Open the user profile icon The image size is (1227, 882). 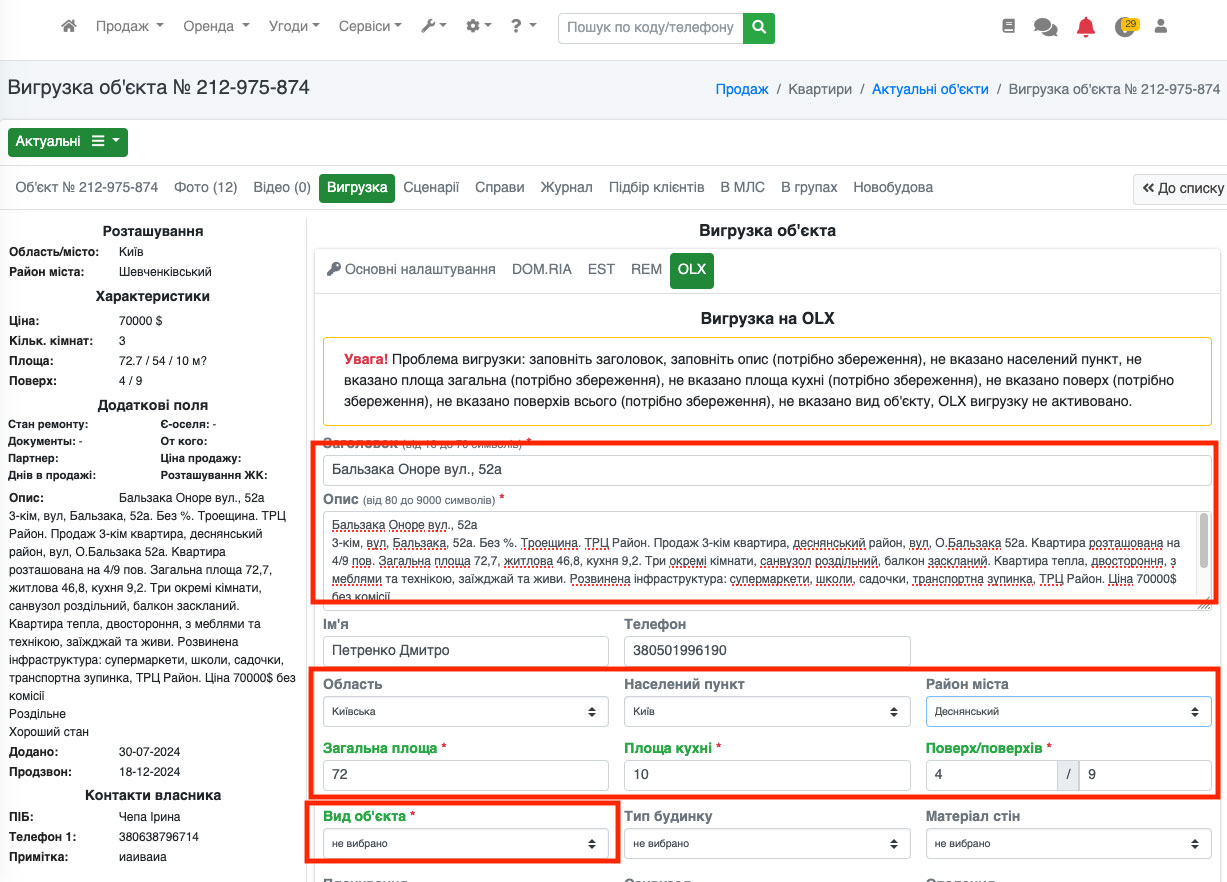tap(1161, 27)
